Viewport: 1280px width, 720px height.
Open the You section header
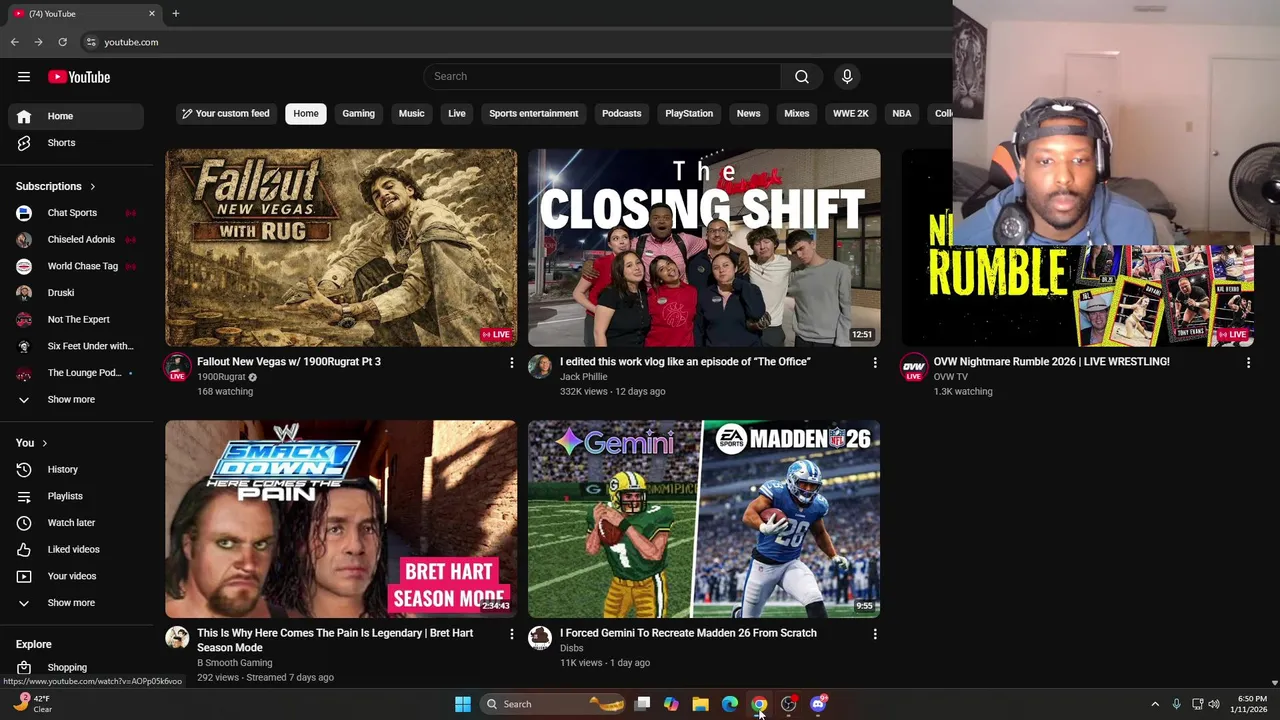click(32, 443)
